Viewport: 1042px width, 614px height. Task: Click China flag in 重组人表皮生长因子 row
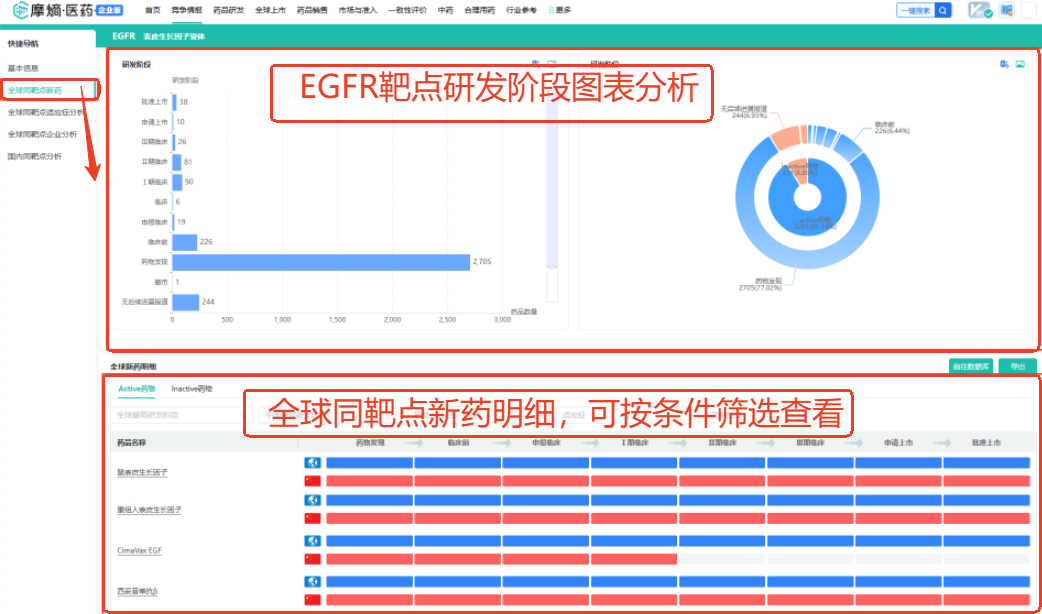pos(312,518)
